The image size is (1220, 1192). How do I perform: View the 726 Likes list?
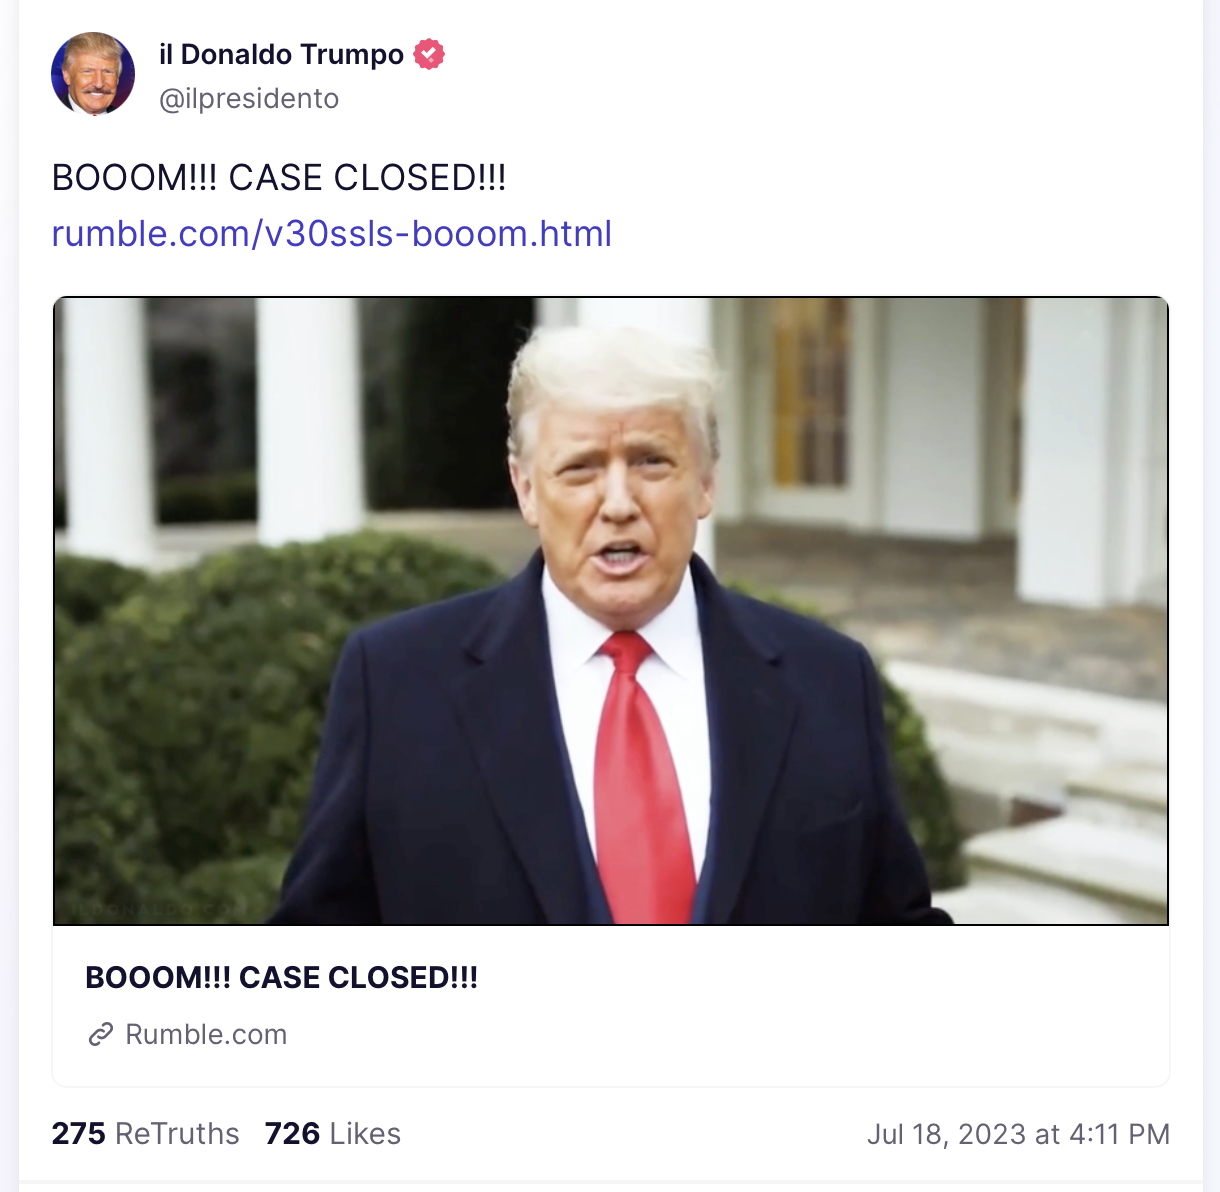point(333,1133)
